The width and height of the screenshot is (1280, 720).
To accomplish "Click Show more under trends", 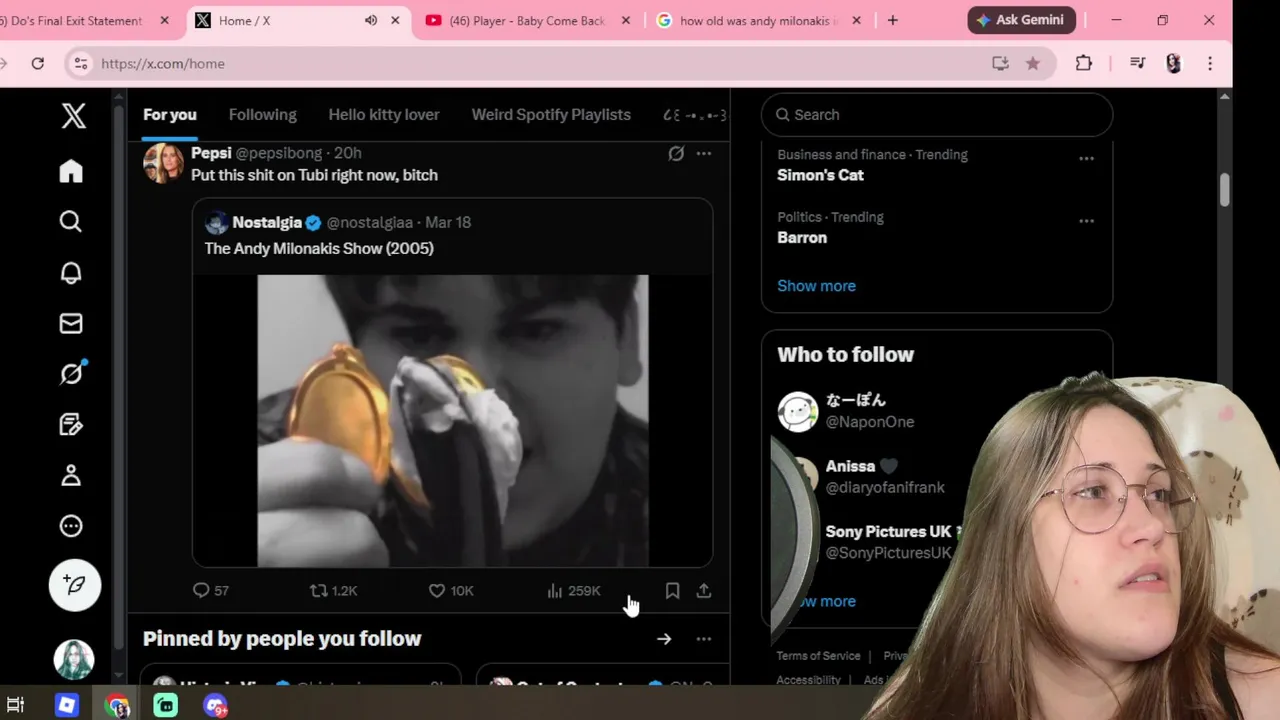I will tap(816, 286).
